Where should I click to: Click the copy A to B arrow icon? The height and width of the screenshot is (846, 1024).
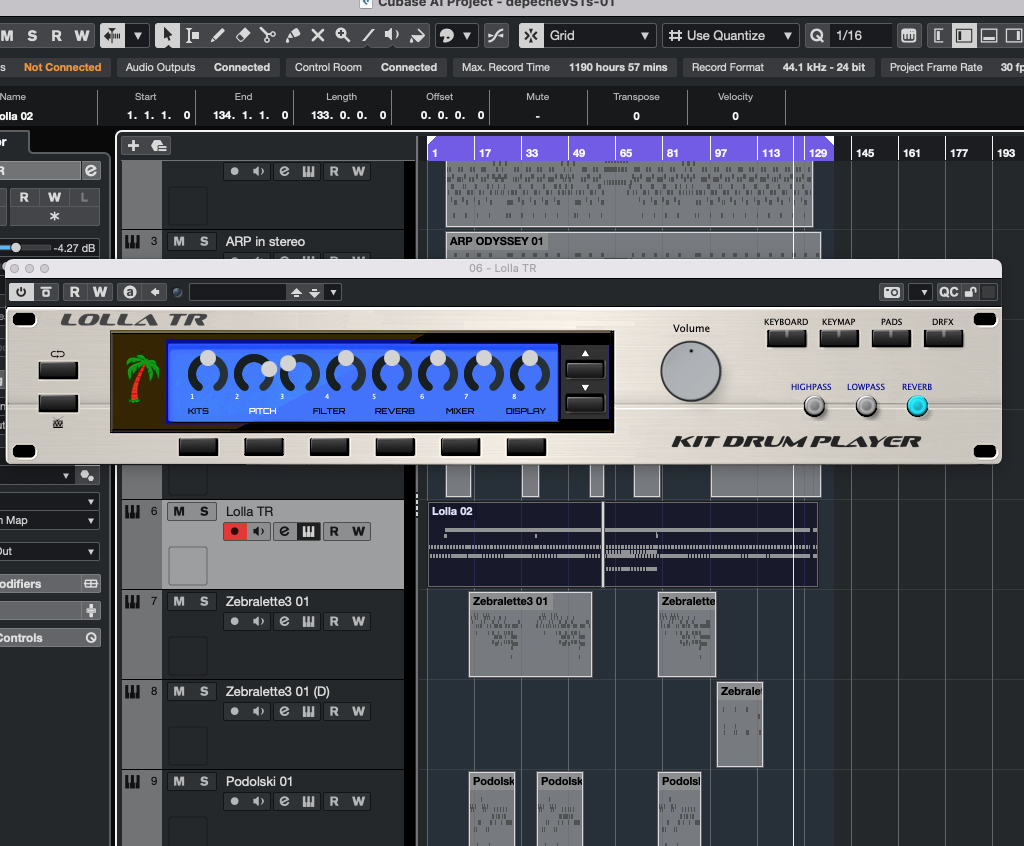tap(155, 292)
